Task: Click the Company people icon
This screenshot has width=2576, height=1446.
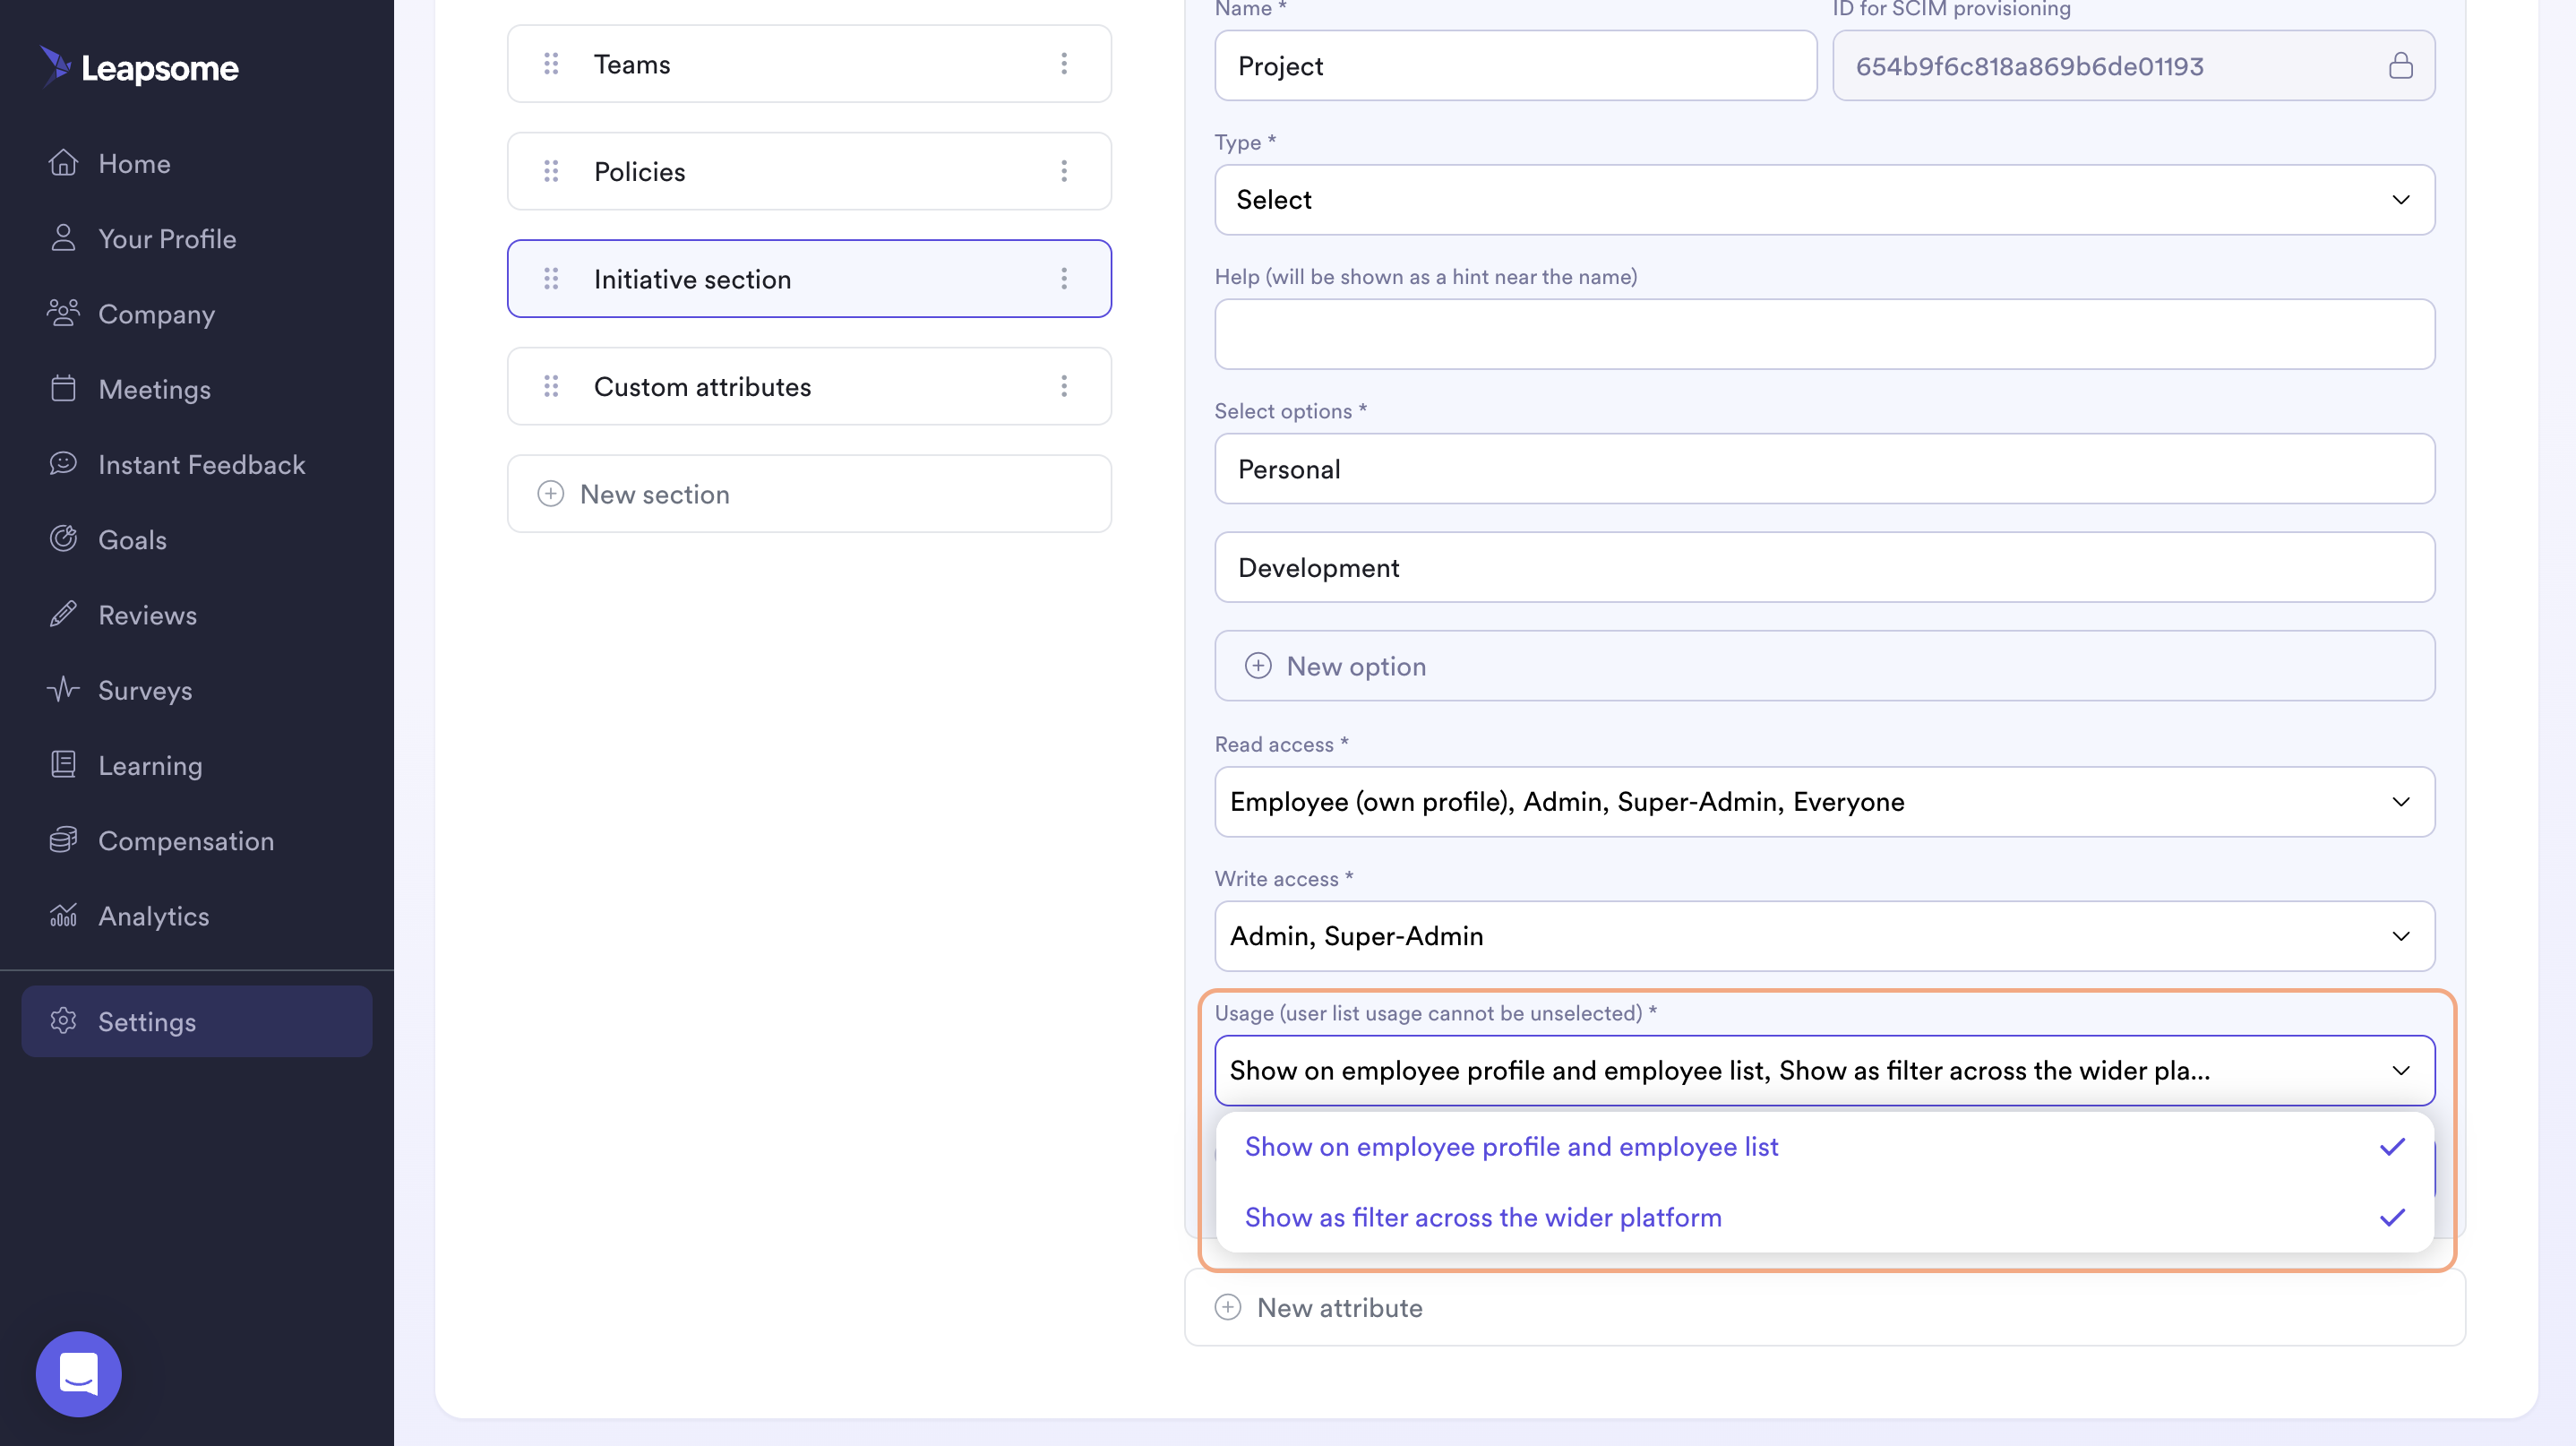Action: click(x=63, y=313)
